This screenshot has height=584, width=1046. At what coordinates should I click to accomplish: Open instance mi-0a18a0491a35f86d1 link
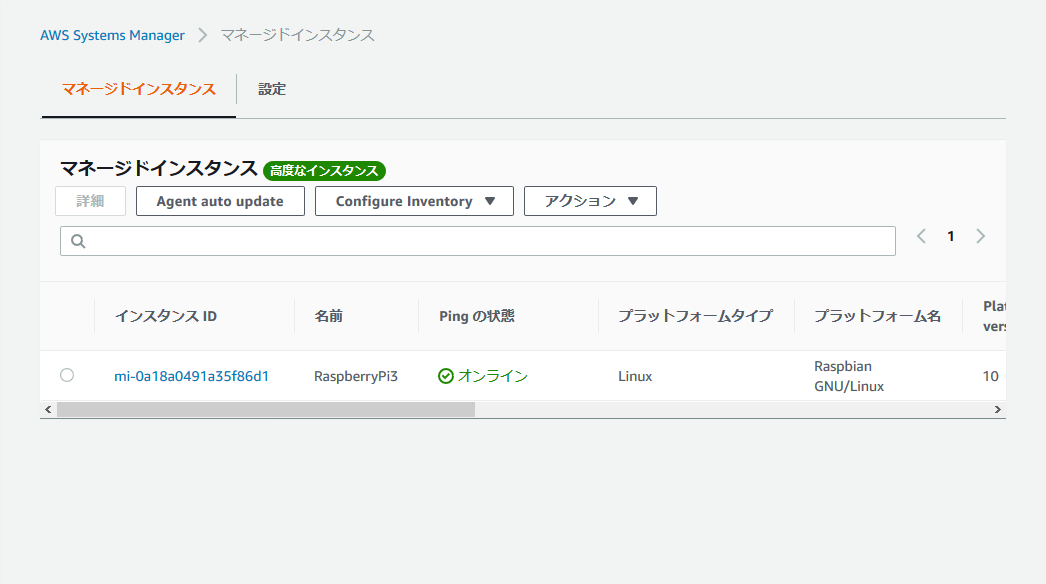click(x=191, y=376)
